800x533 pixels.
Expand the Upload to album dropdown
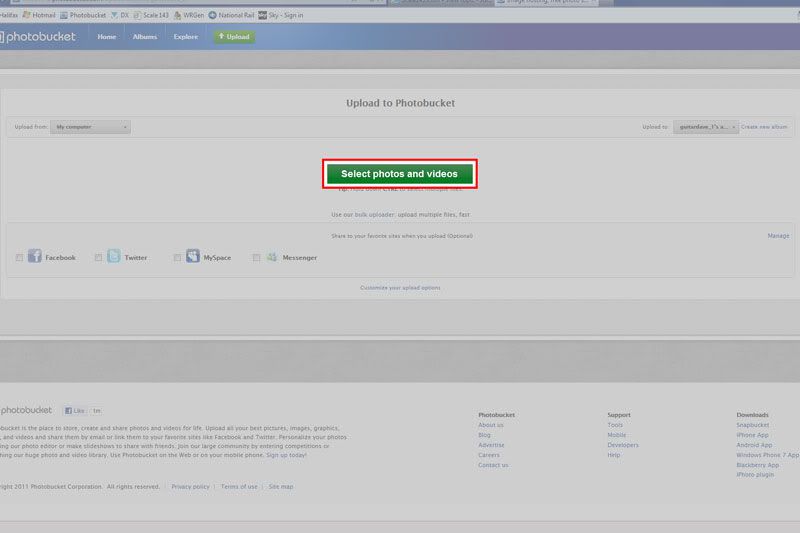click(706, 127)
